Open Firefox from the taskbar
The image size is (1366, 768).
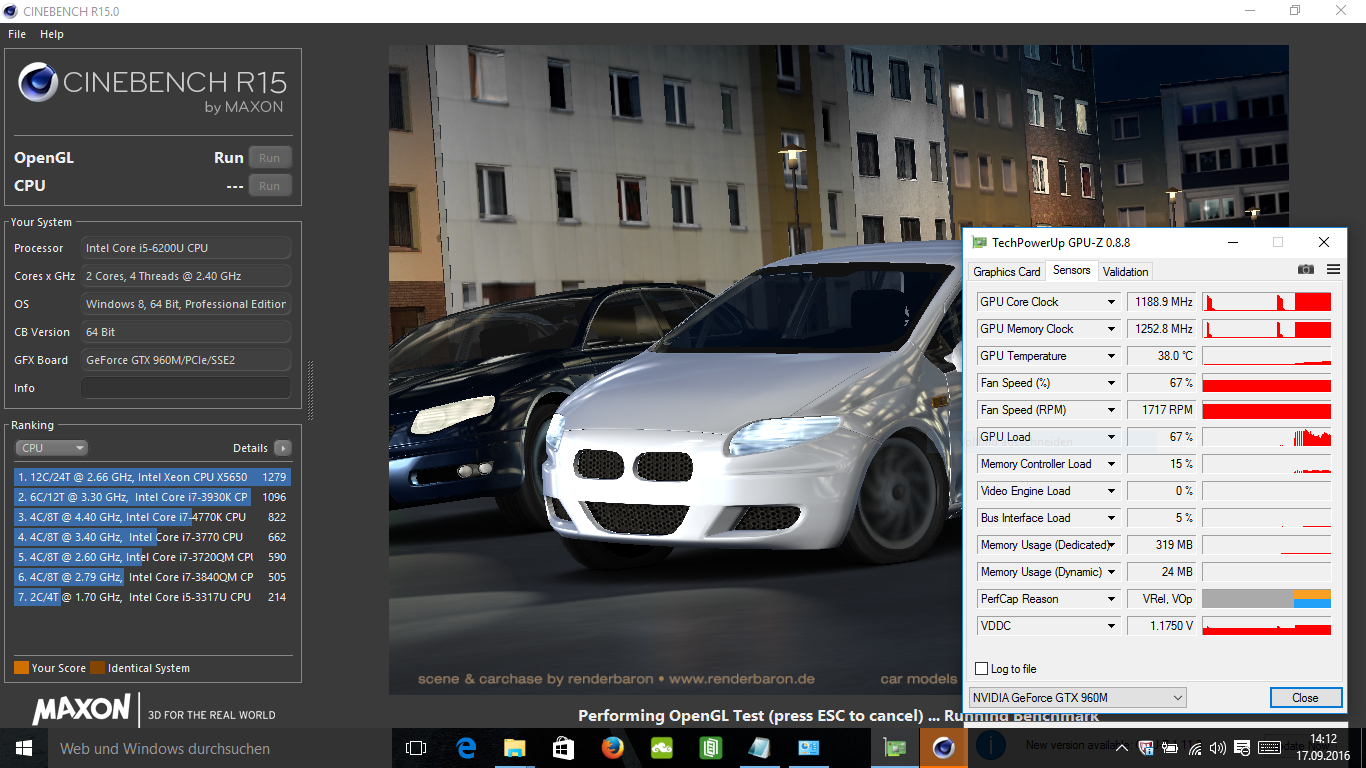point(613,748)
